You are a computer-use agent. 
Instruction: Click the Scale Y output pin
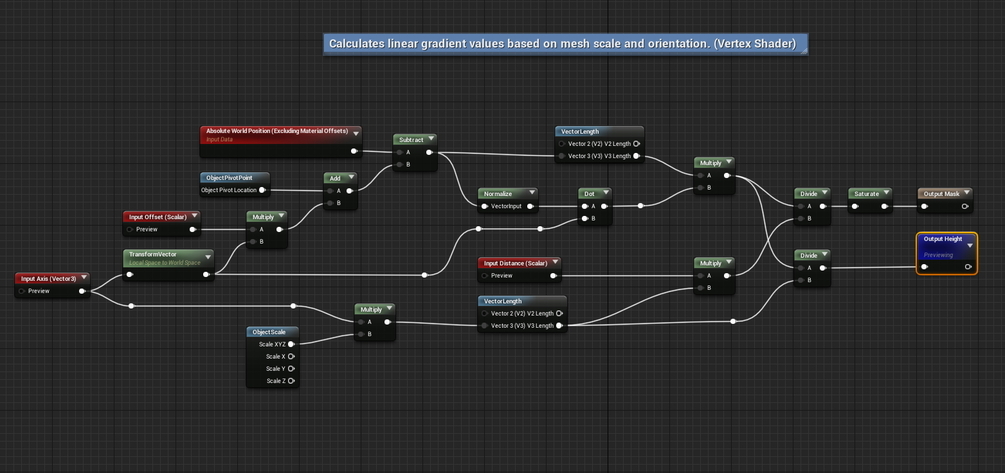tap(291, 369)
